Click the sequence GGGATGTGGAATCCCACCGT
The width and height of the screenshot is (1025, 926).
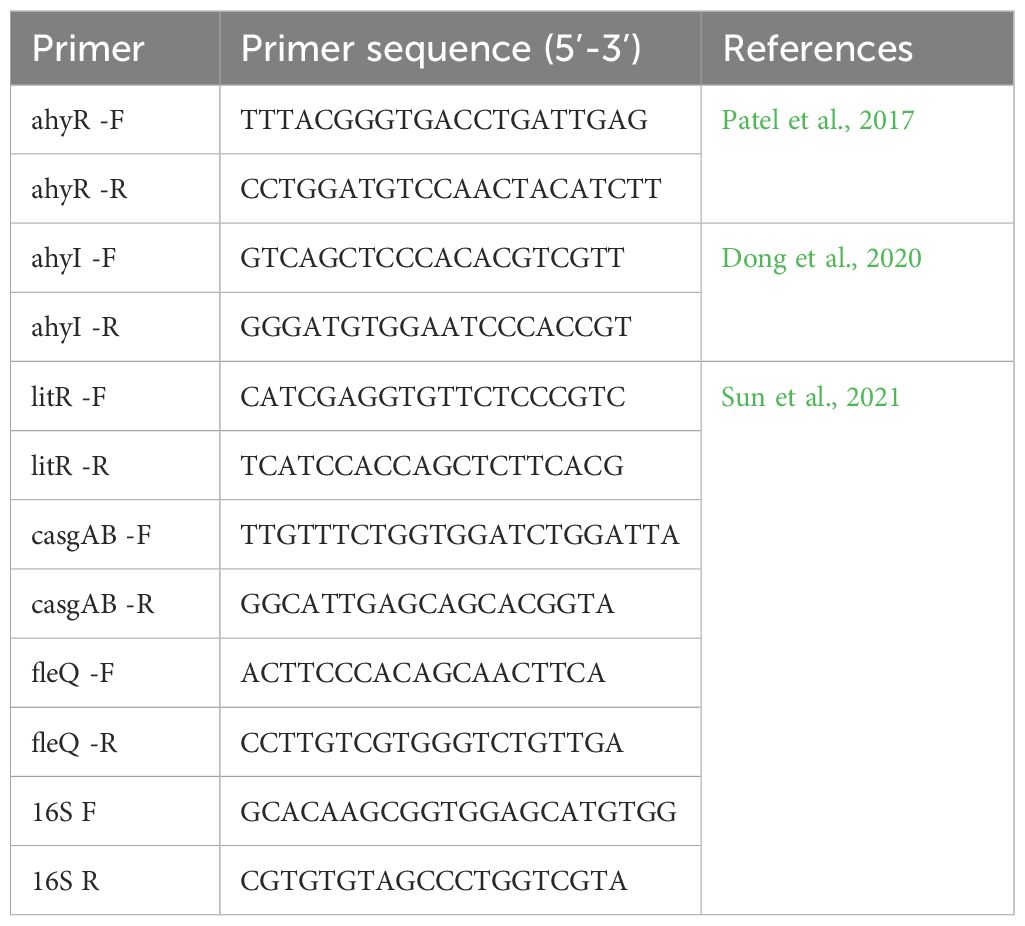coord(435,327)
